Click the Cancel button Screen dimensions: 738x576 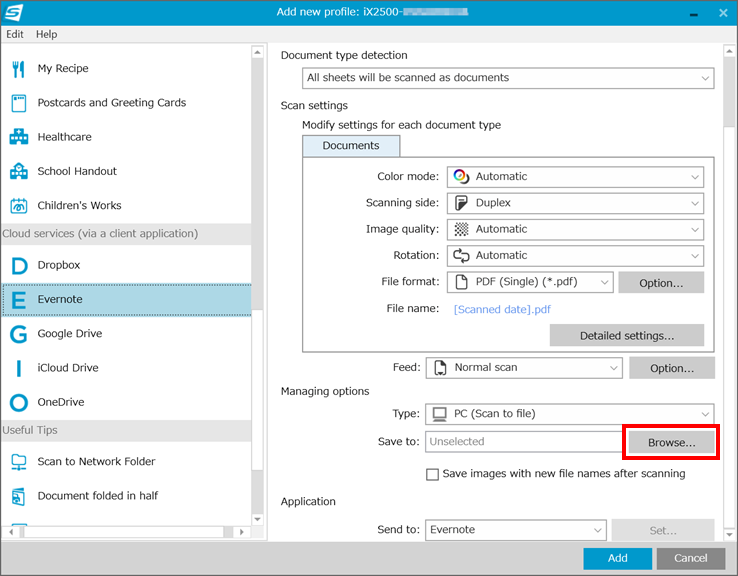pyautogui.click(x=690, y=558)
